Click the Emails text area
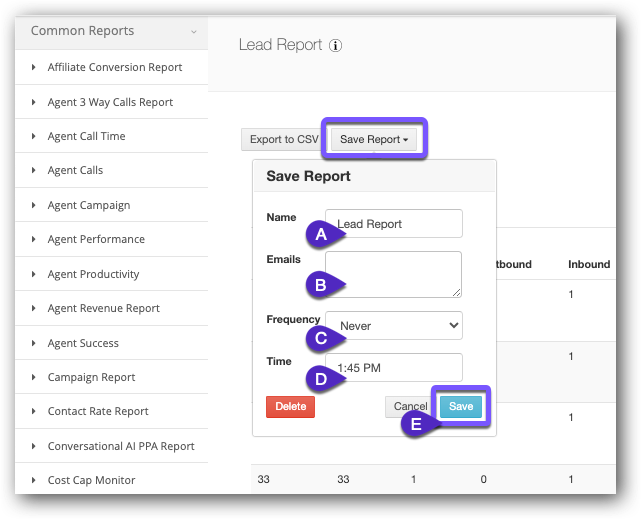The height and width of the screenshot is (519, 641). point(394,274)
